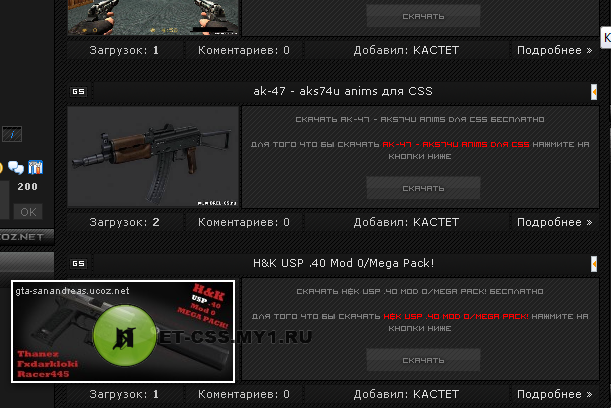Click red 'H&K USP .40 MOD 0/MEGA PACK!' link
Image resolution: width=611 pixels, height=408 pixels.
456,316
